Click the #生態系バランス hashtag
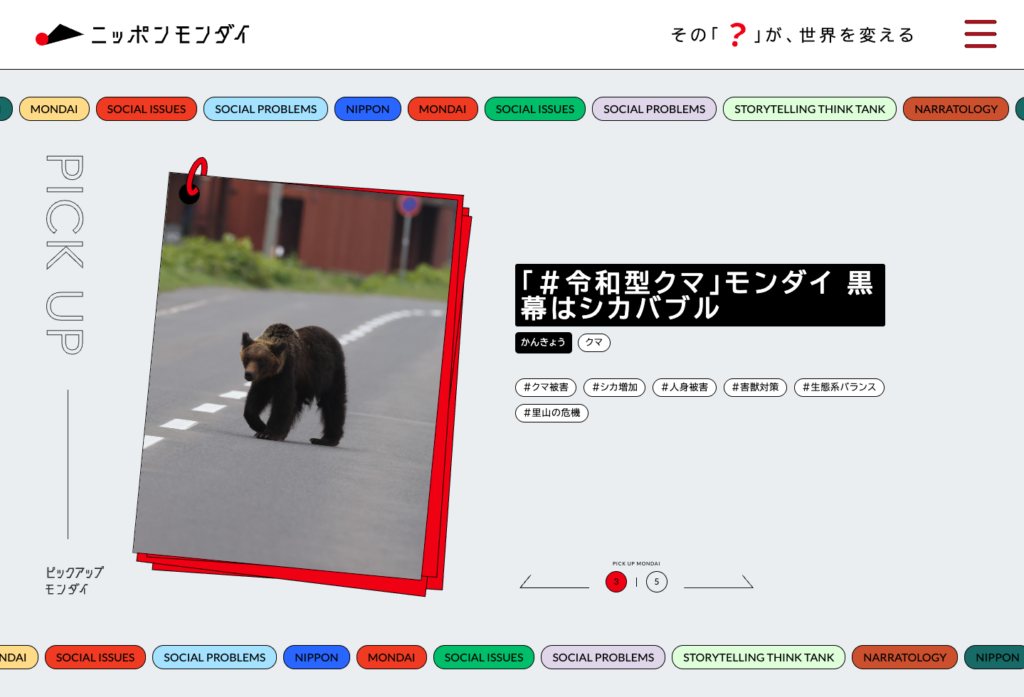 point(839,387)
